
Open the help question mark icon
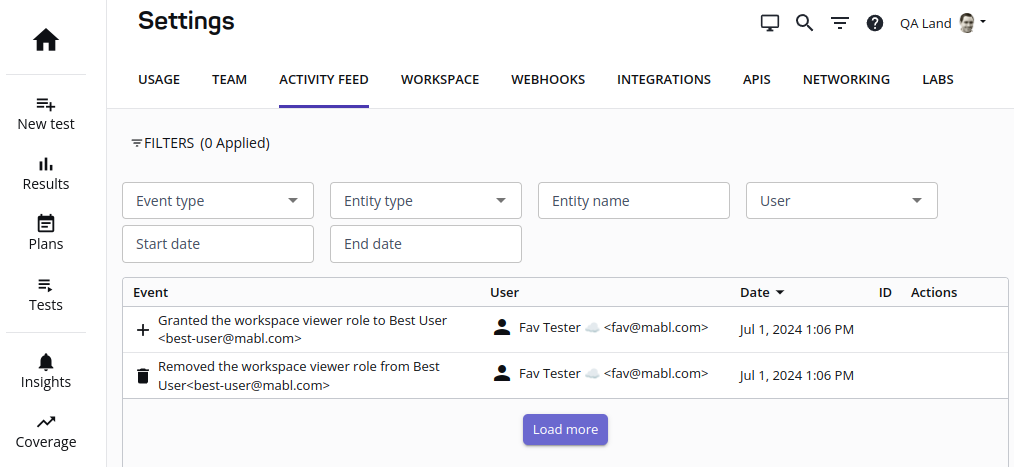coord(875,23)
